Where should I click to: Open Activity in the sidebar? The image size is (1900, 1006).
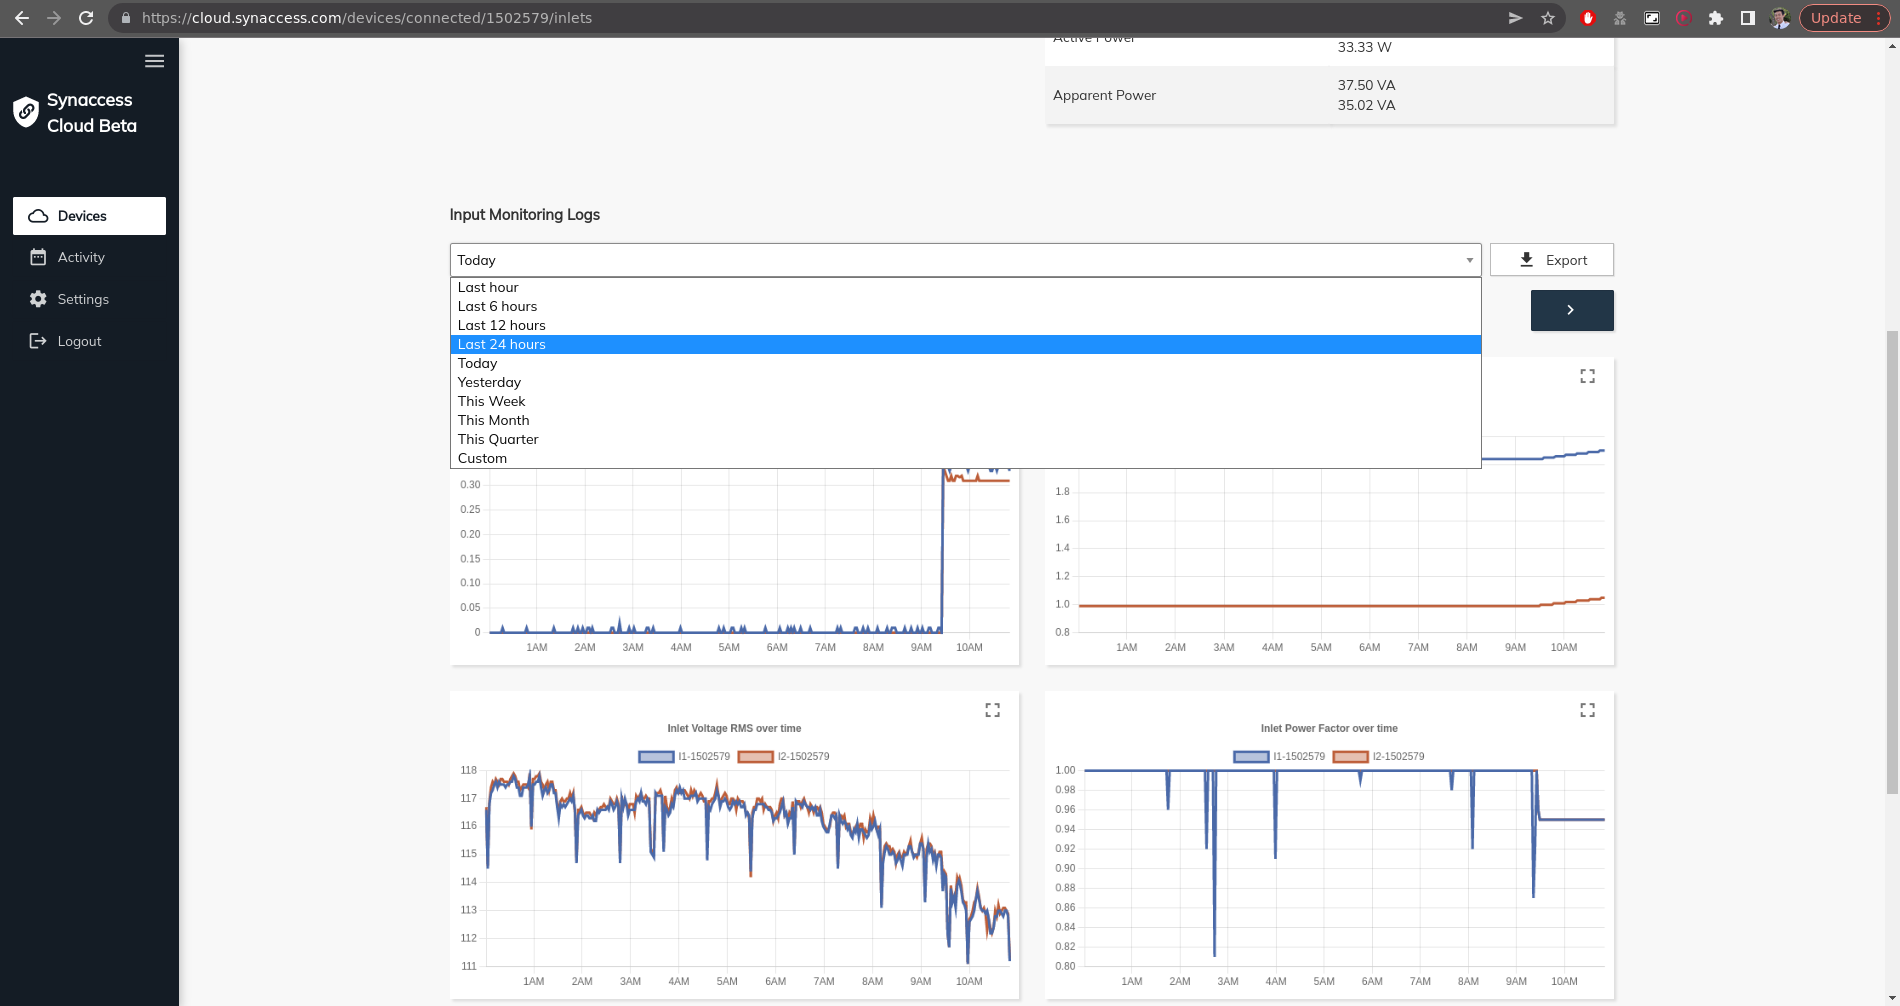click(x=81, y=257)
